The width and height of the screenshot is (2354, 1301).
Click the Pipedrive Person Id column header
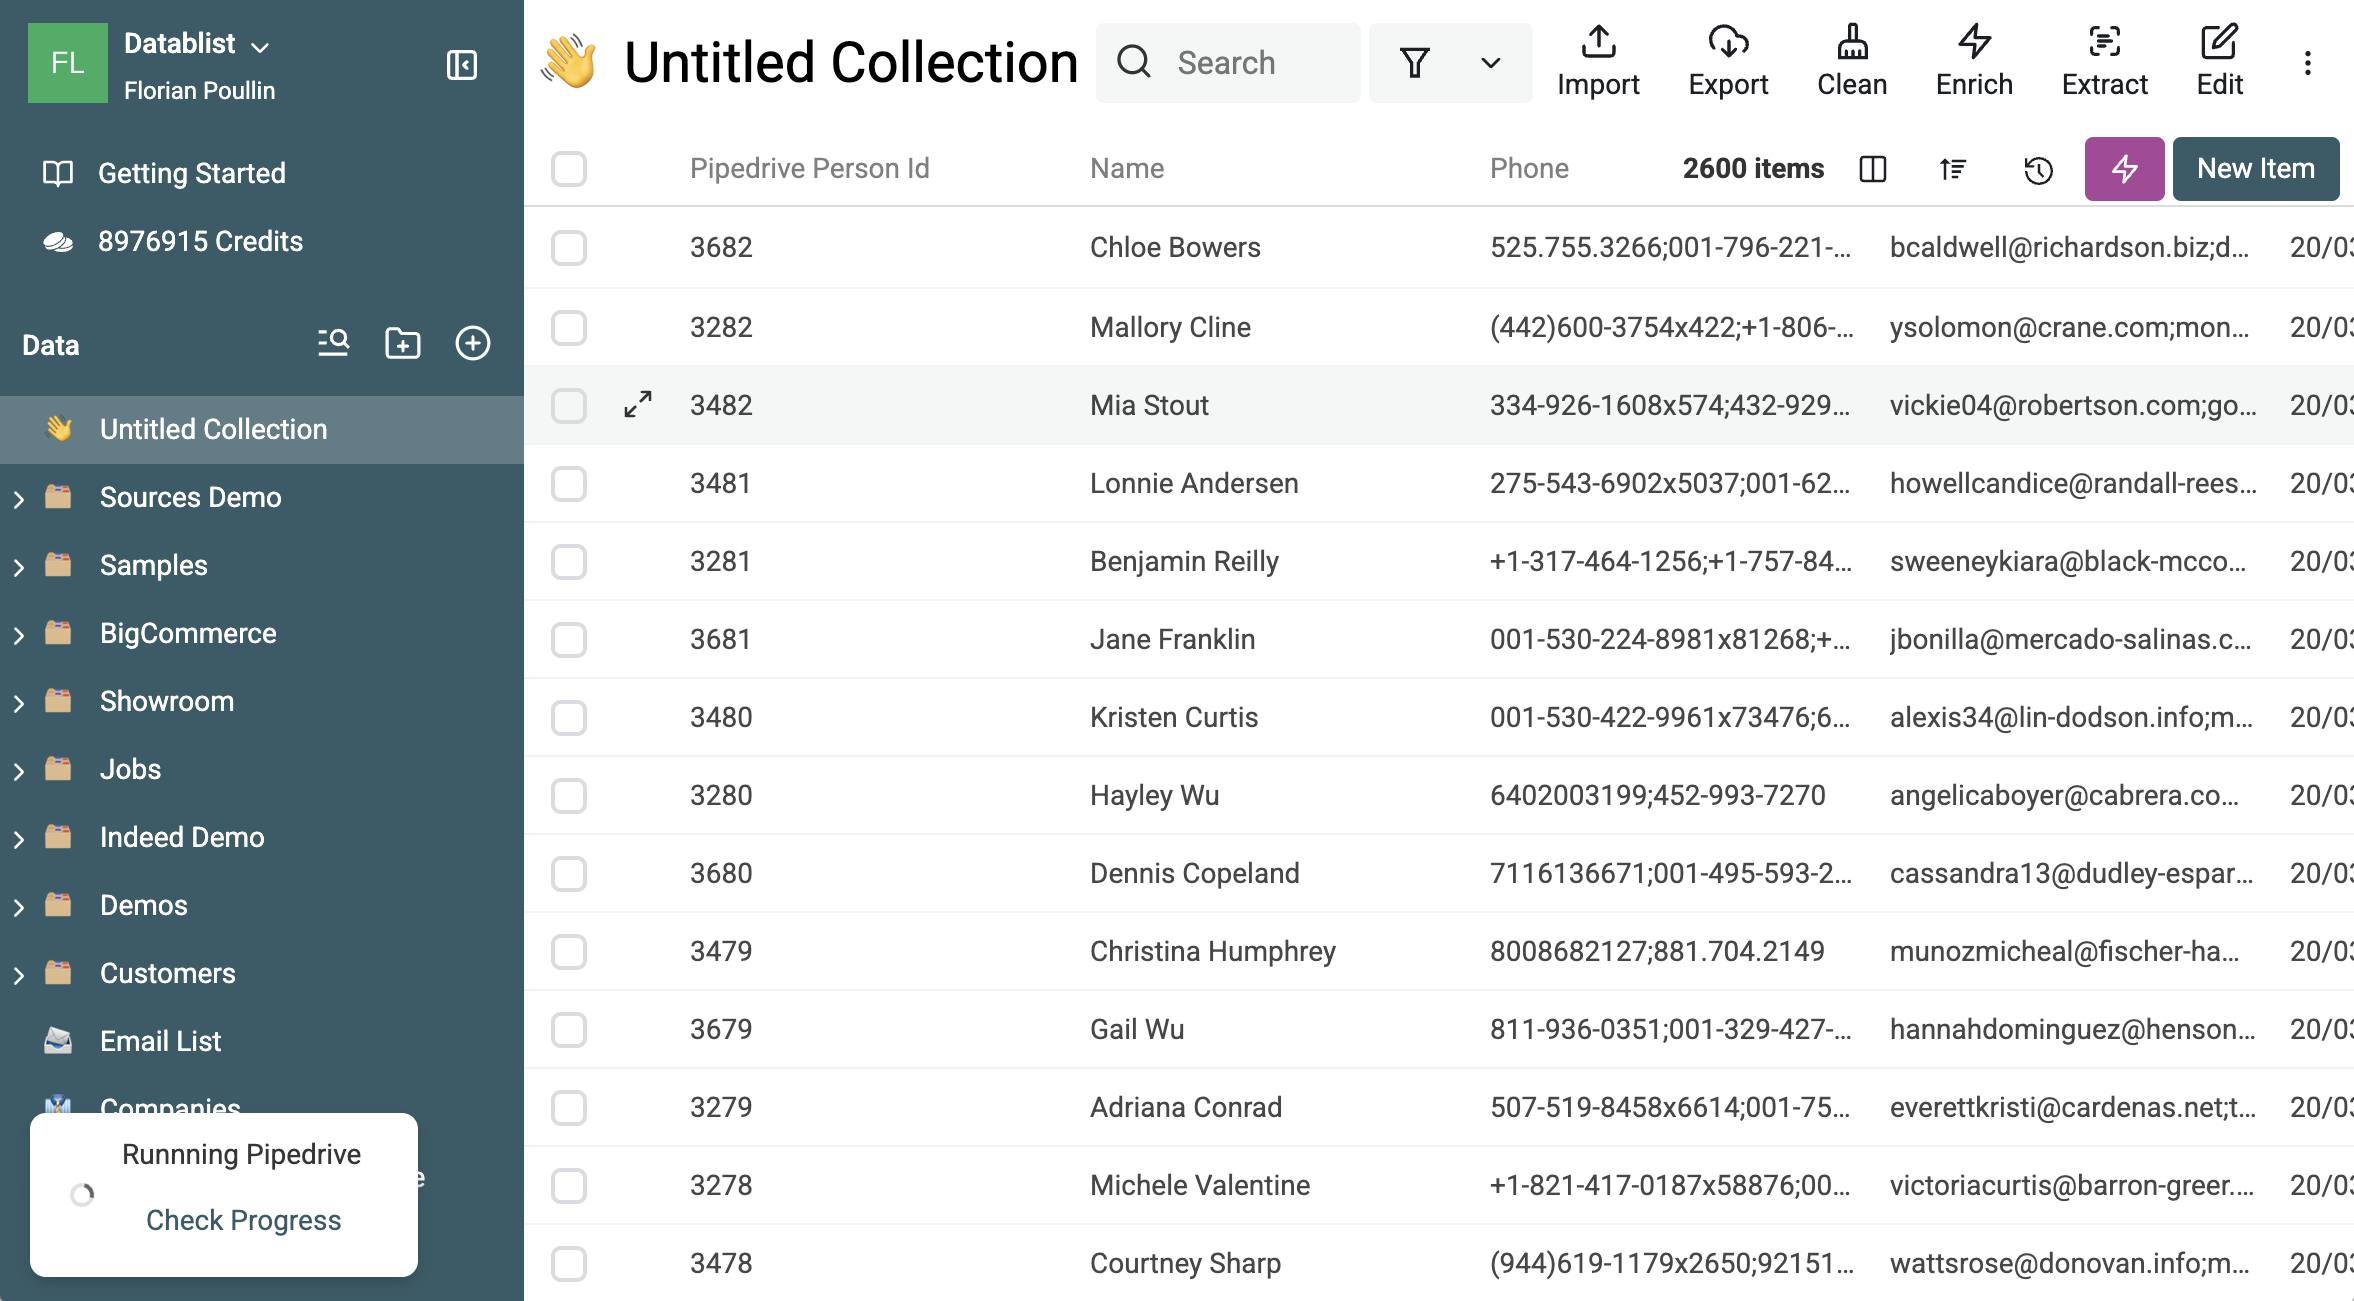(809, 168)
